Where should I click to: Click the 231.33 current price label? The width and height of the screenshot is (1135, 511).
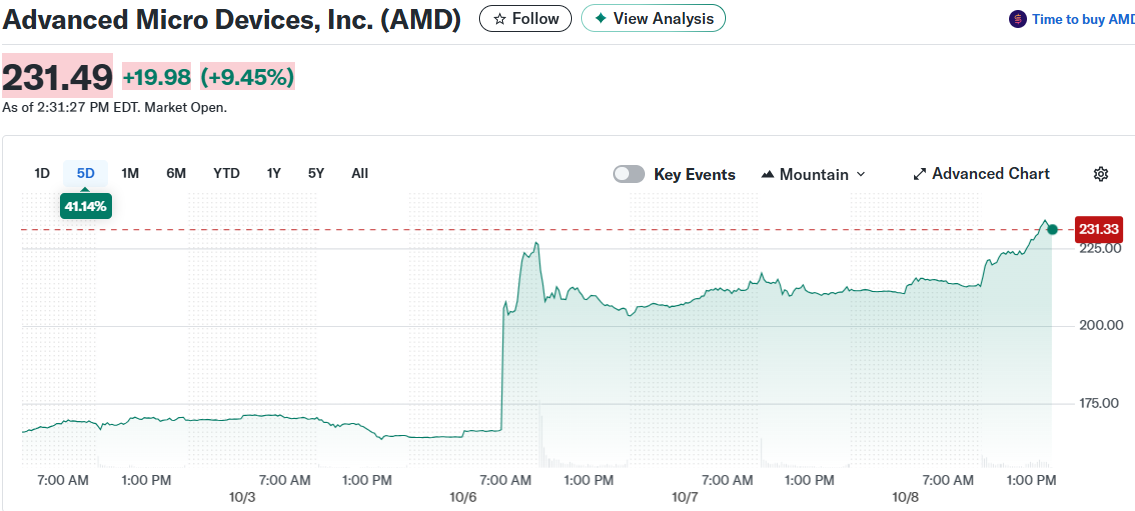click(1098, 230)
